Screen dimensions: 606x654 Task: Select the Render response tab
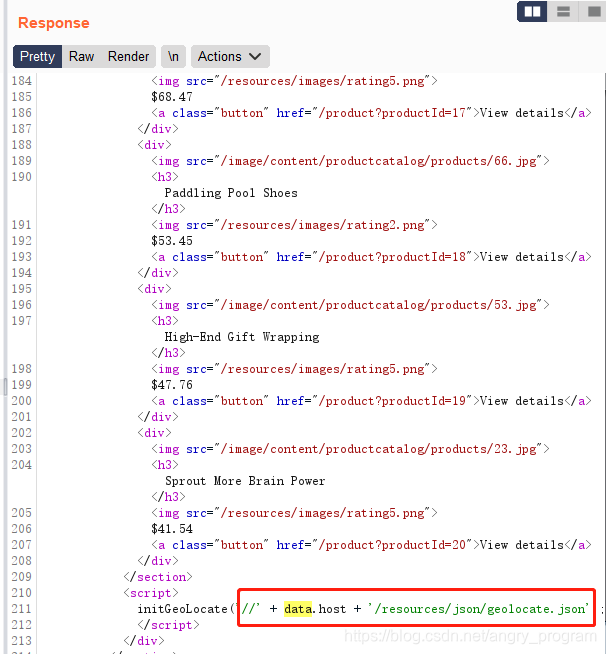(x=128, y=56)
